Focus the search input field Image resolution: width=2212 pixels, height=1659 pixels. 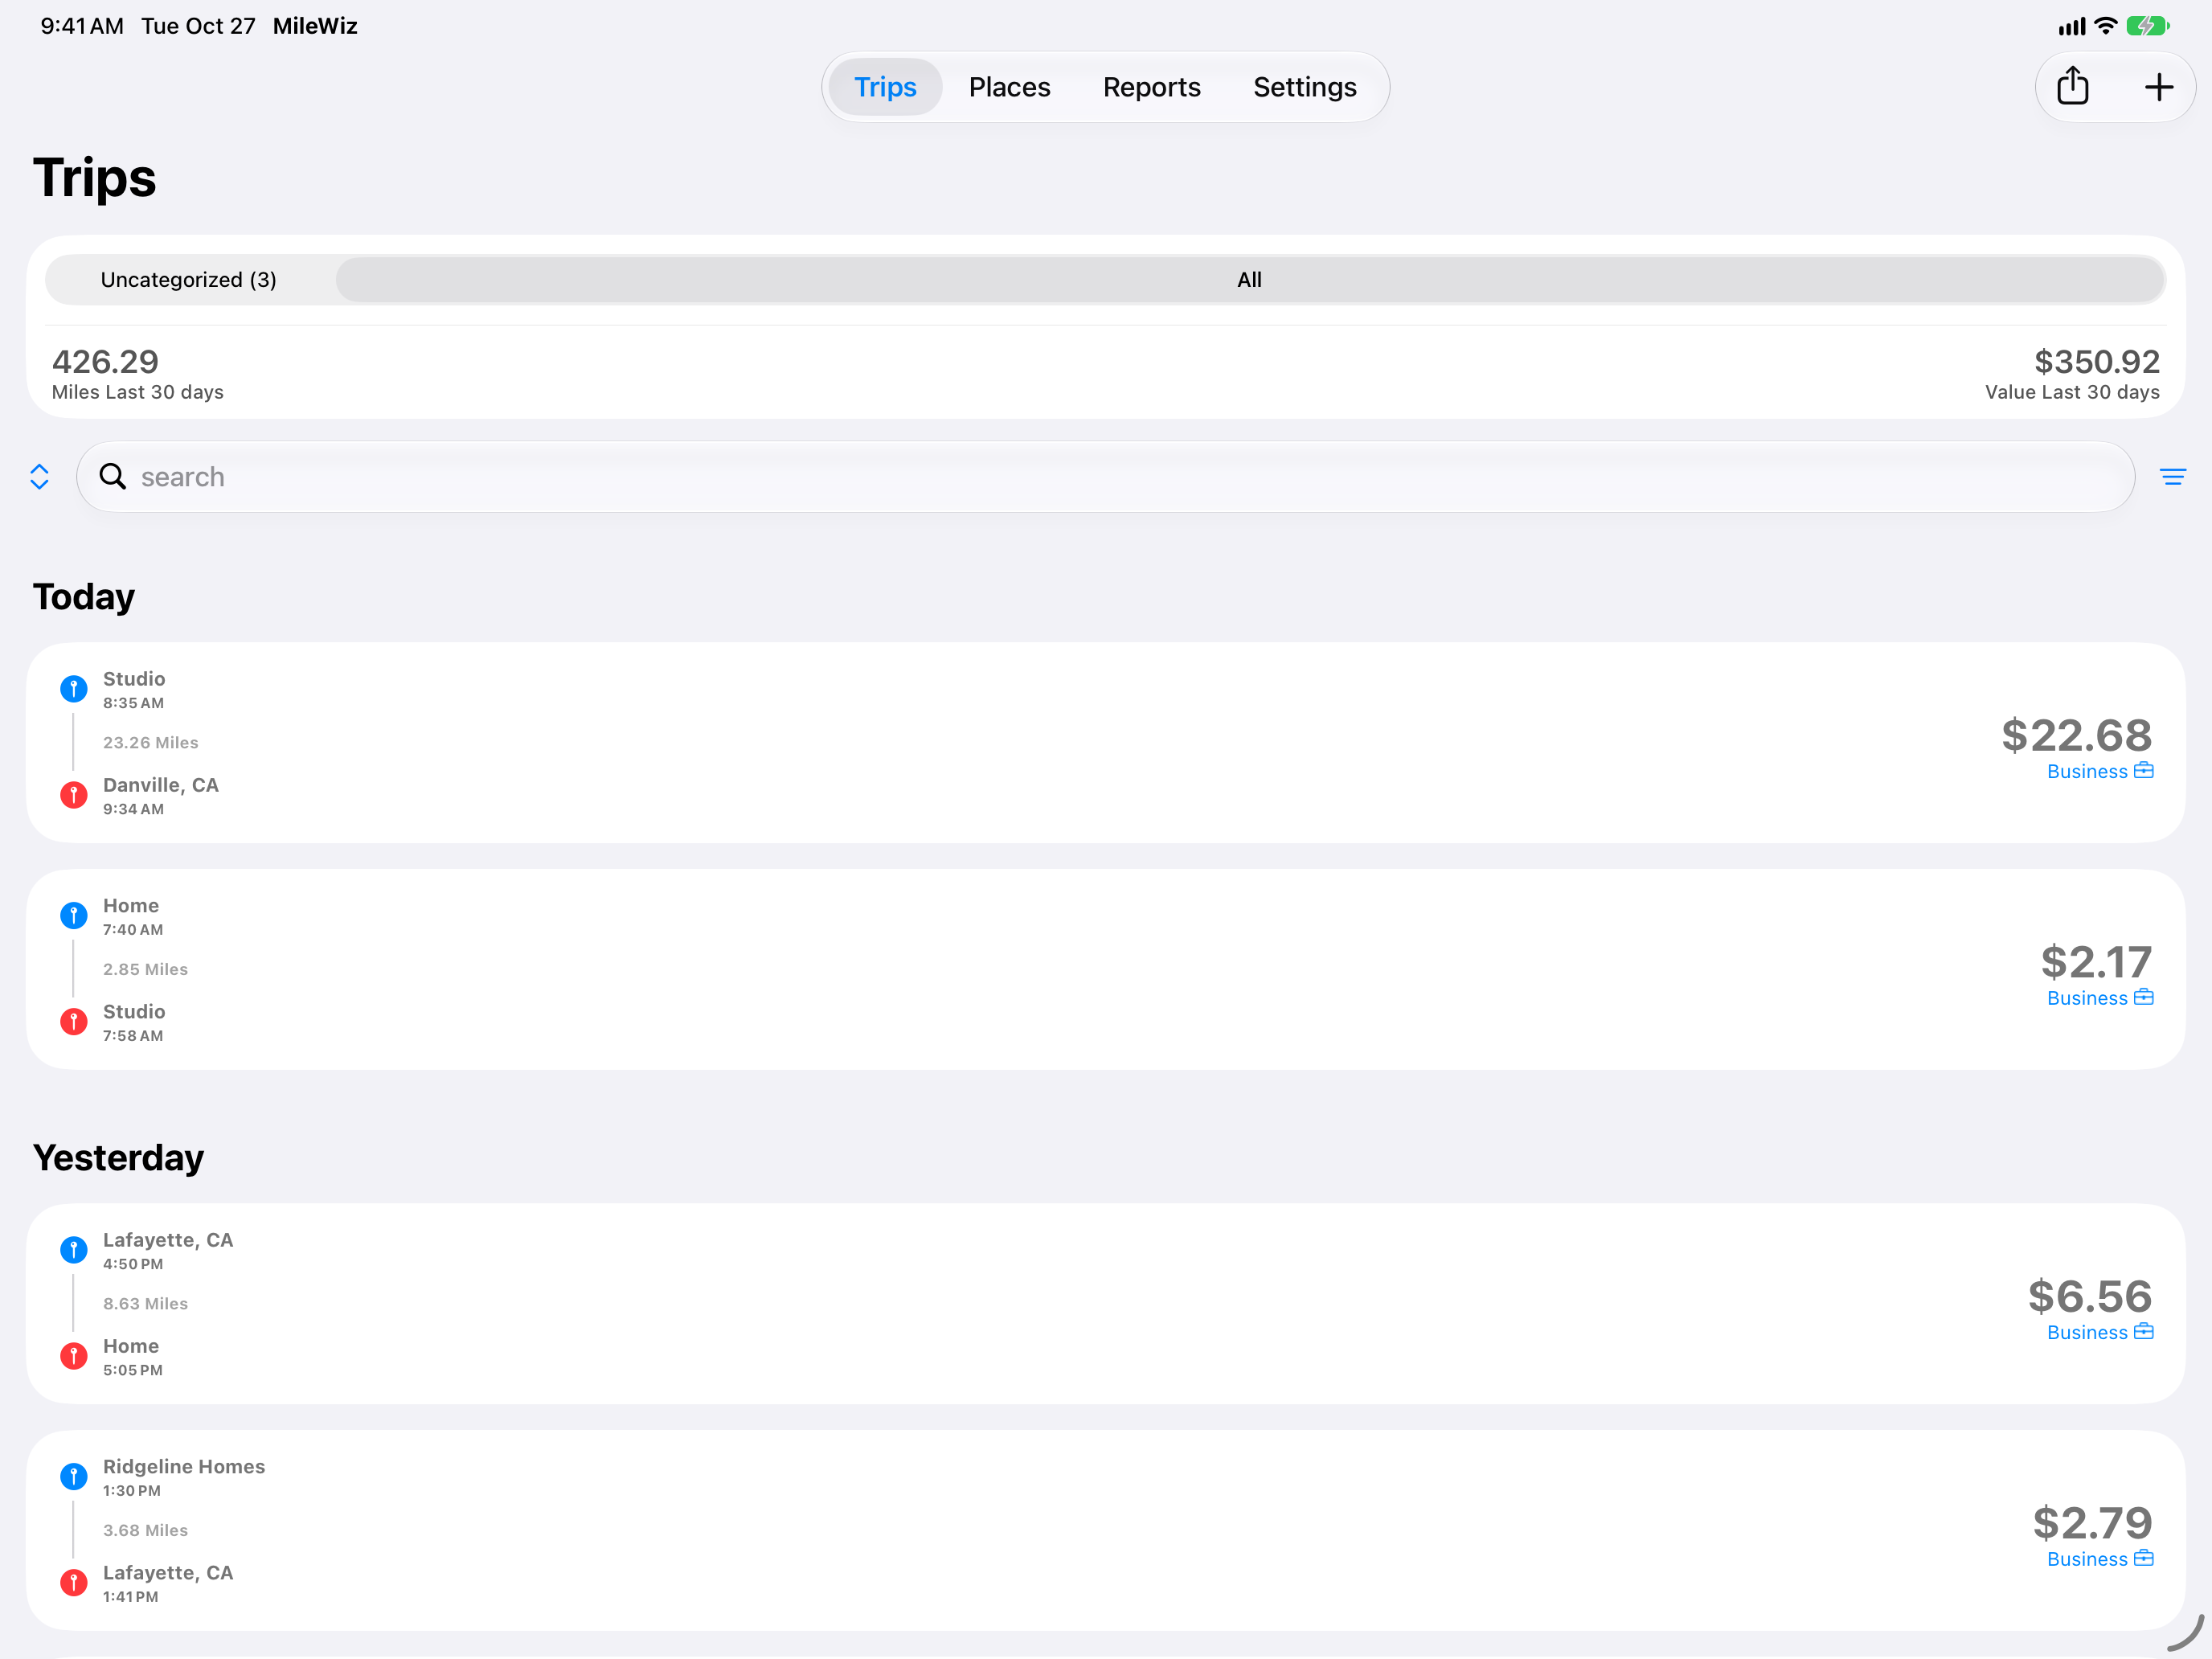point(1105,477)
